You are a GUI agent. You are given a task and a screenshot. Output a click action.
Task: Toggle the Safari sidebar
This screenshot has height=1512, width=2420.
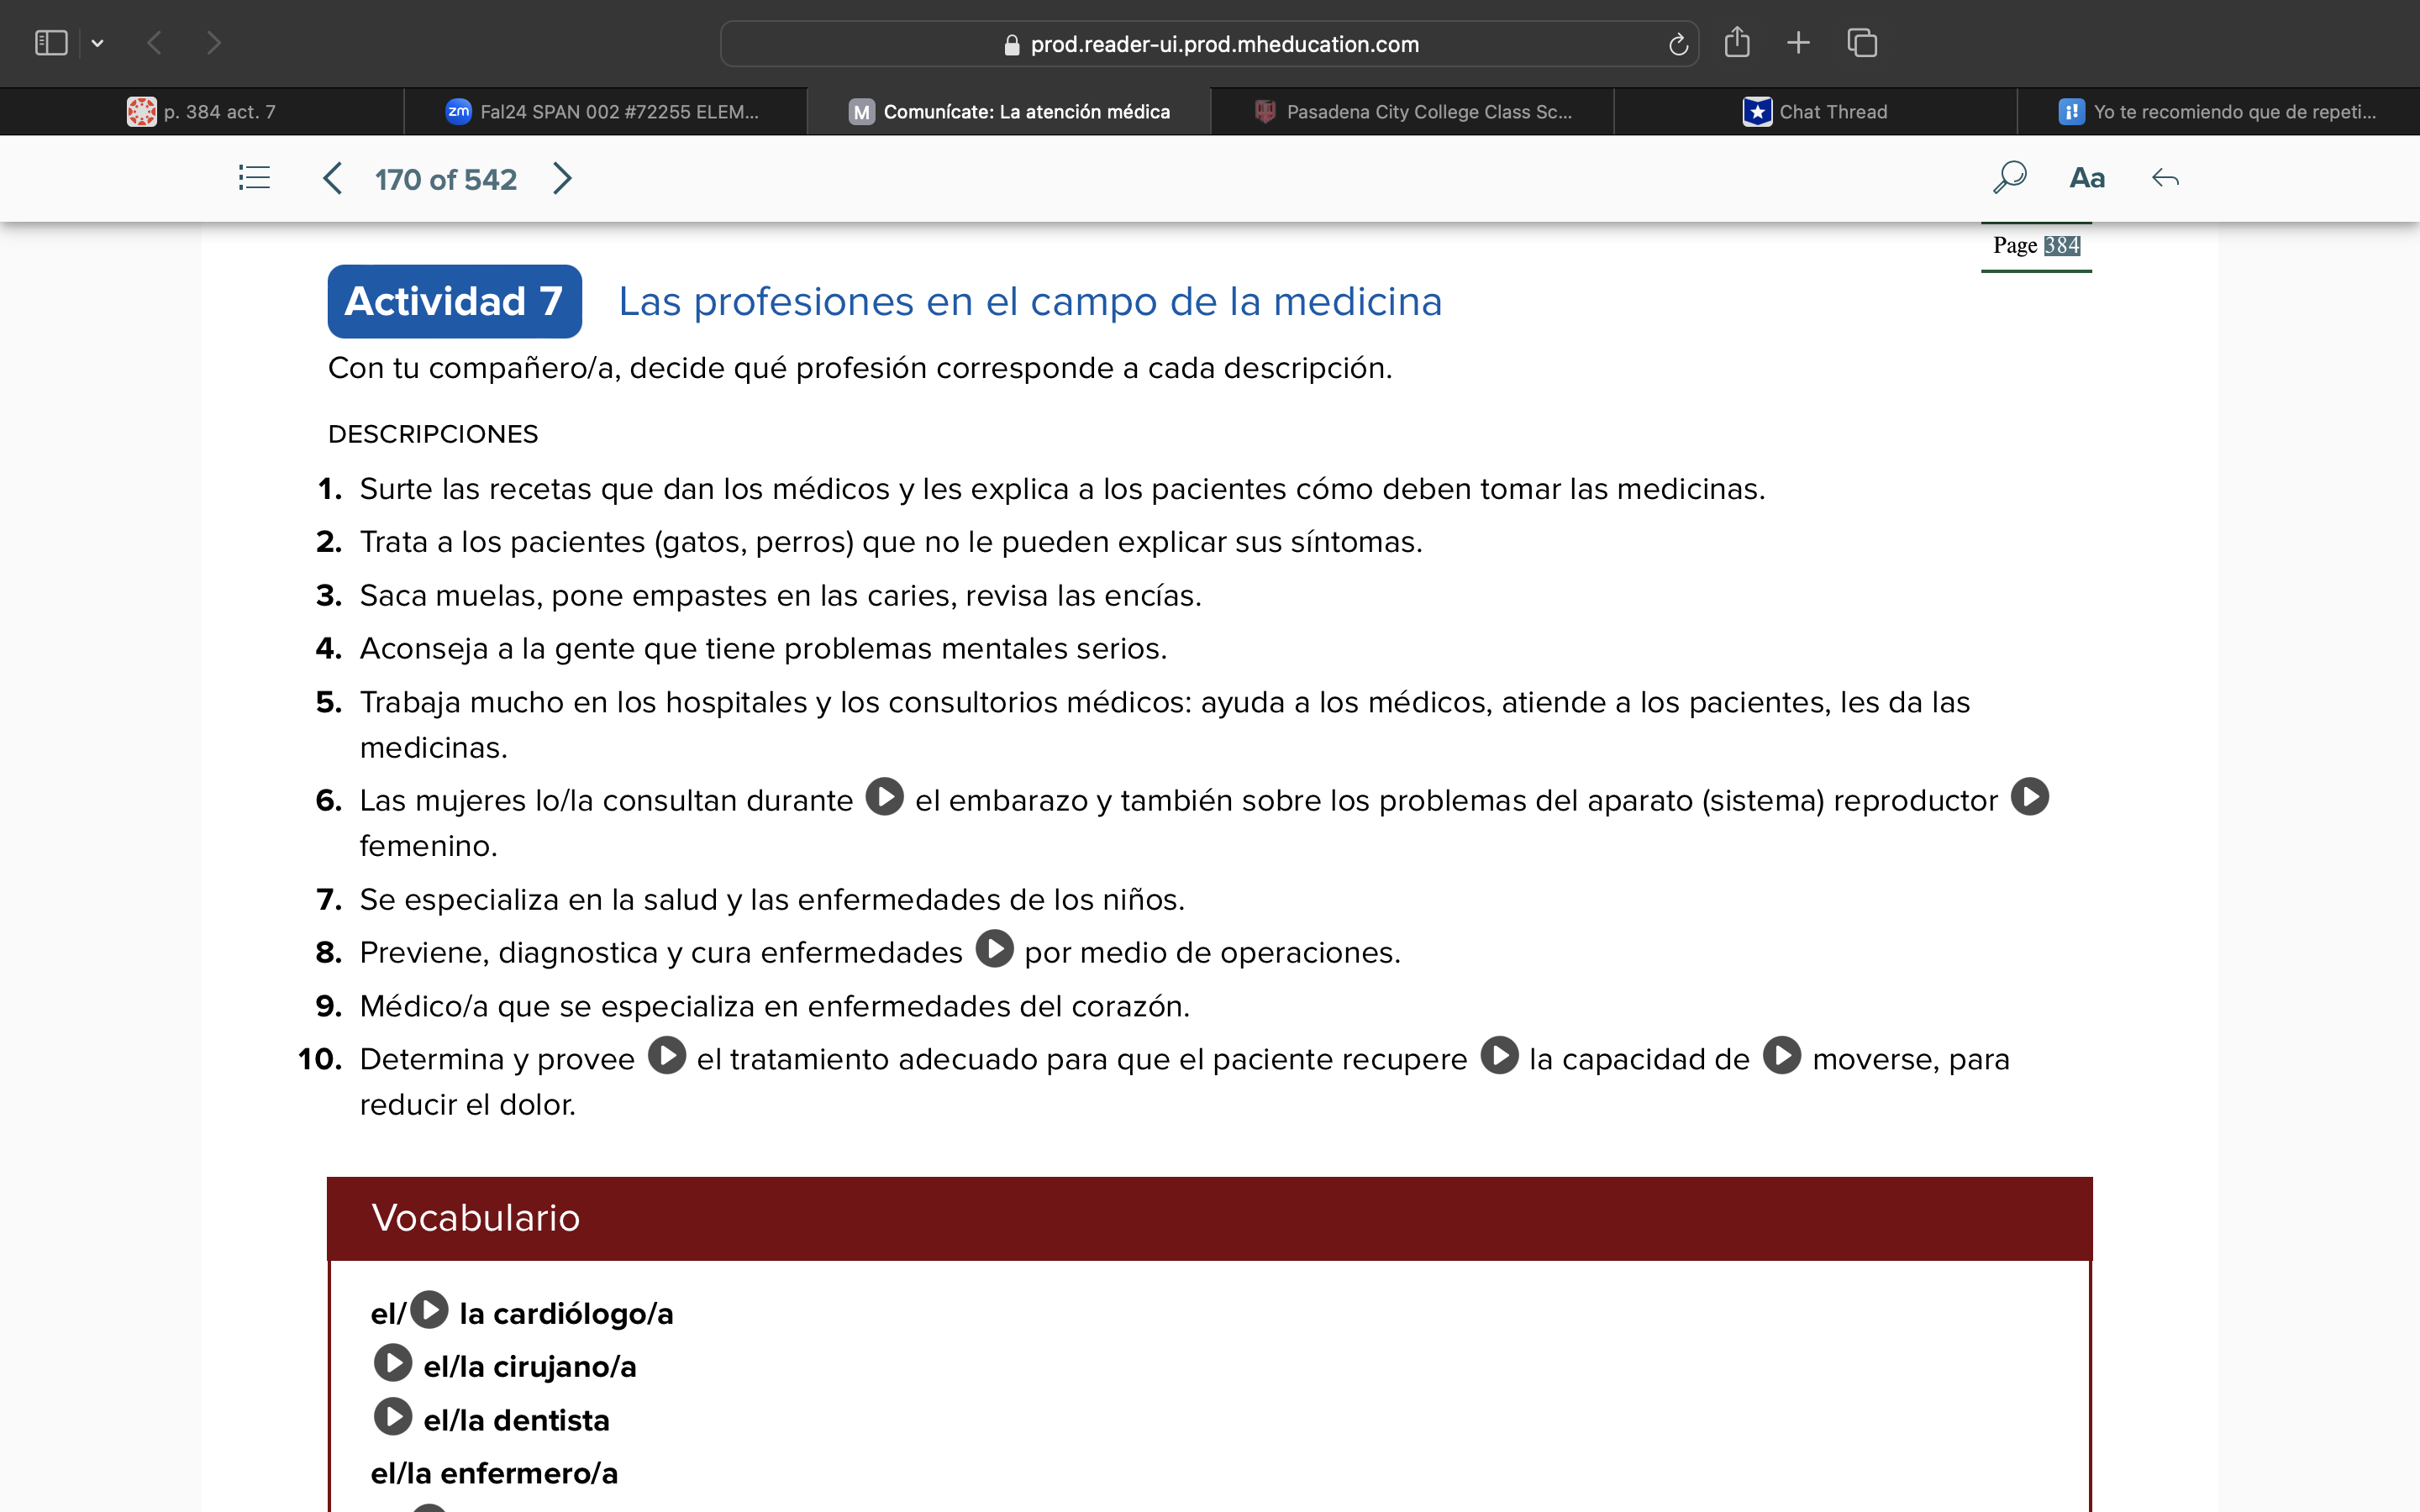[51, 42]
